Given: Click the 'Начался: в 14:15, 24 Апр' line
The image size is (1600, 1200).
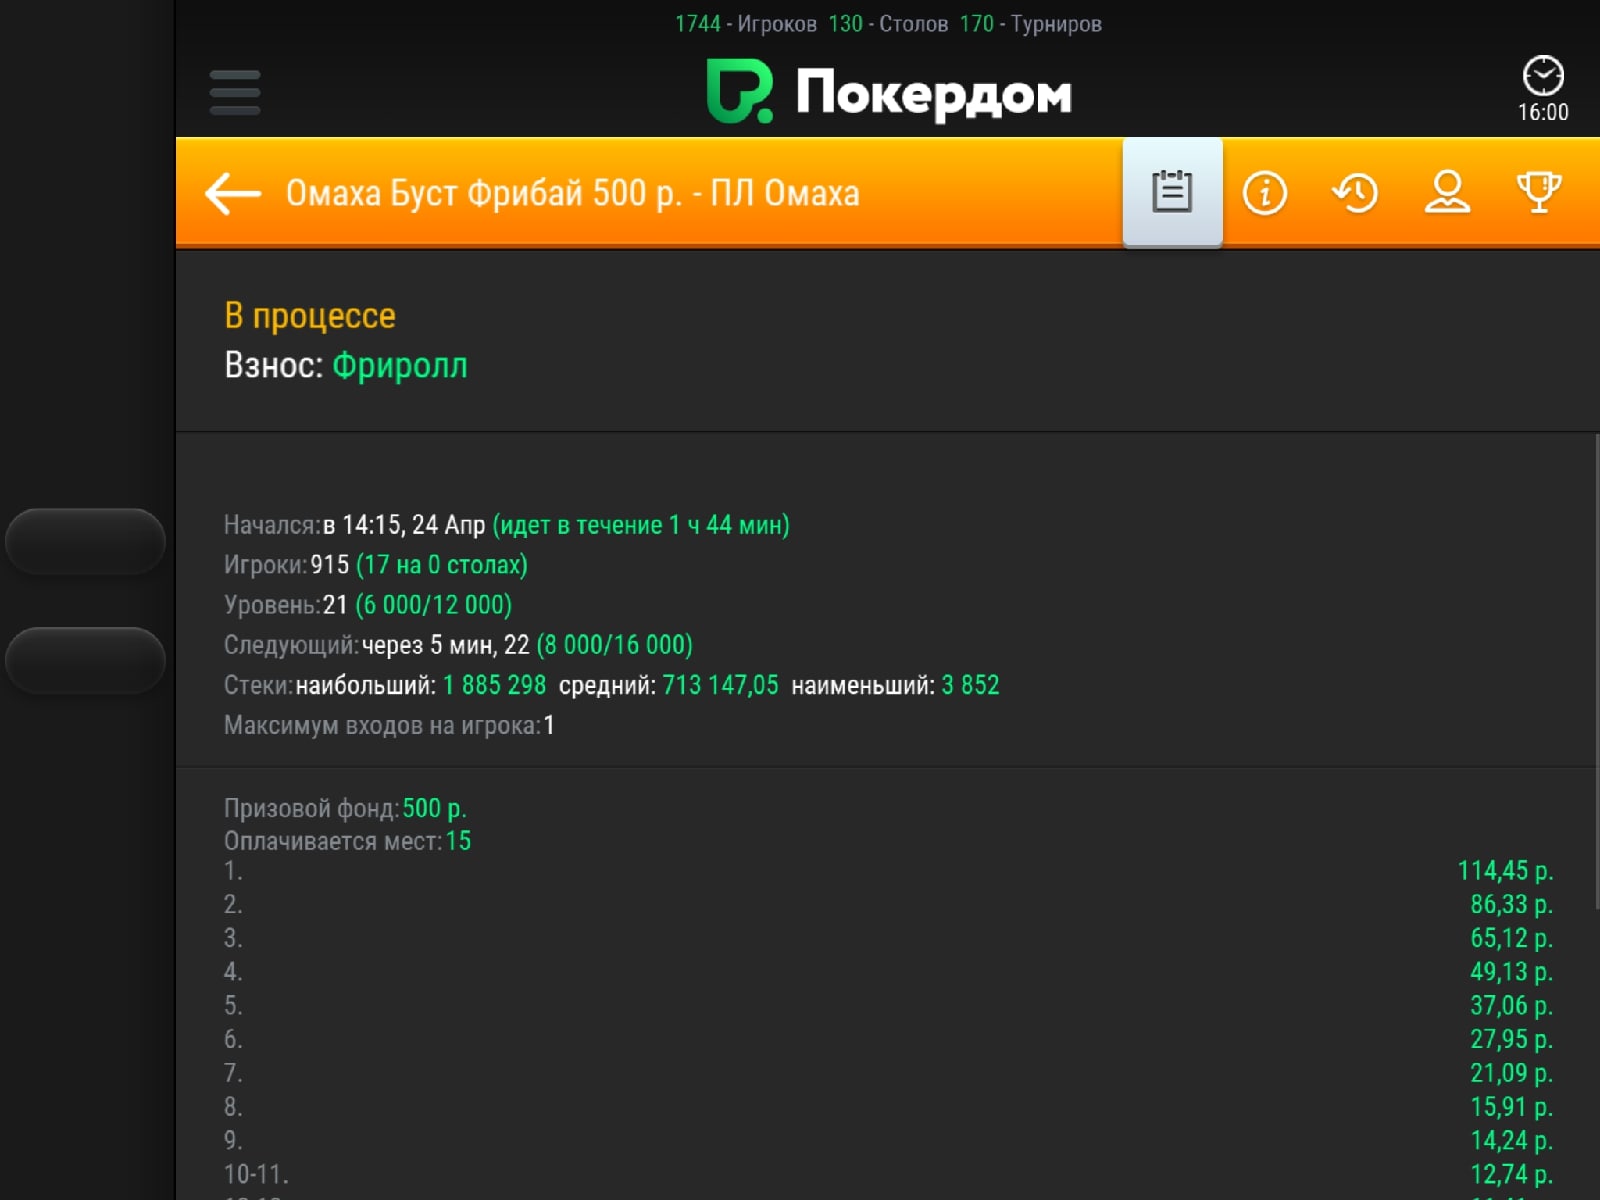Looking at the screenshot, I should click(x=507, y=525).
